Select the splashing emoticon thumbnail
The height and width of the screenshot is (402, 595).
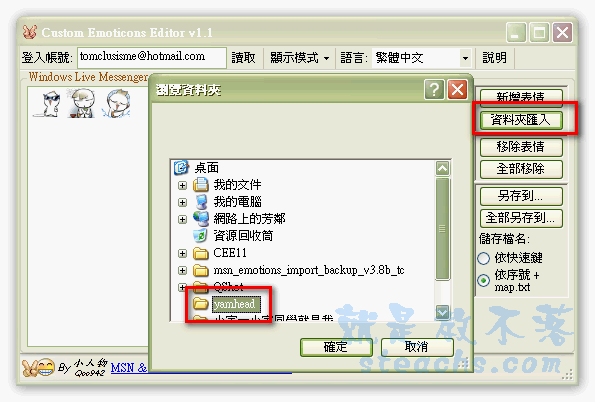pyautogui.click(x=116, y=103)
